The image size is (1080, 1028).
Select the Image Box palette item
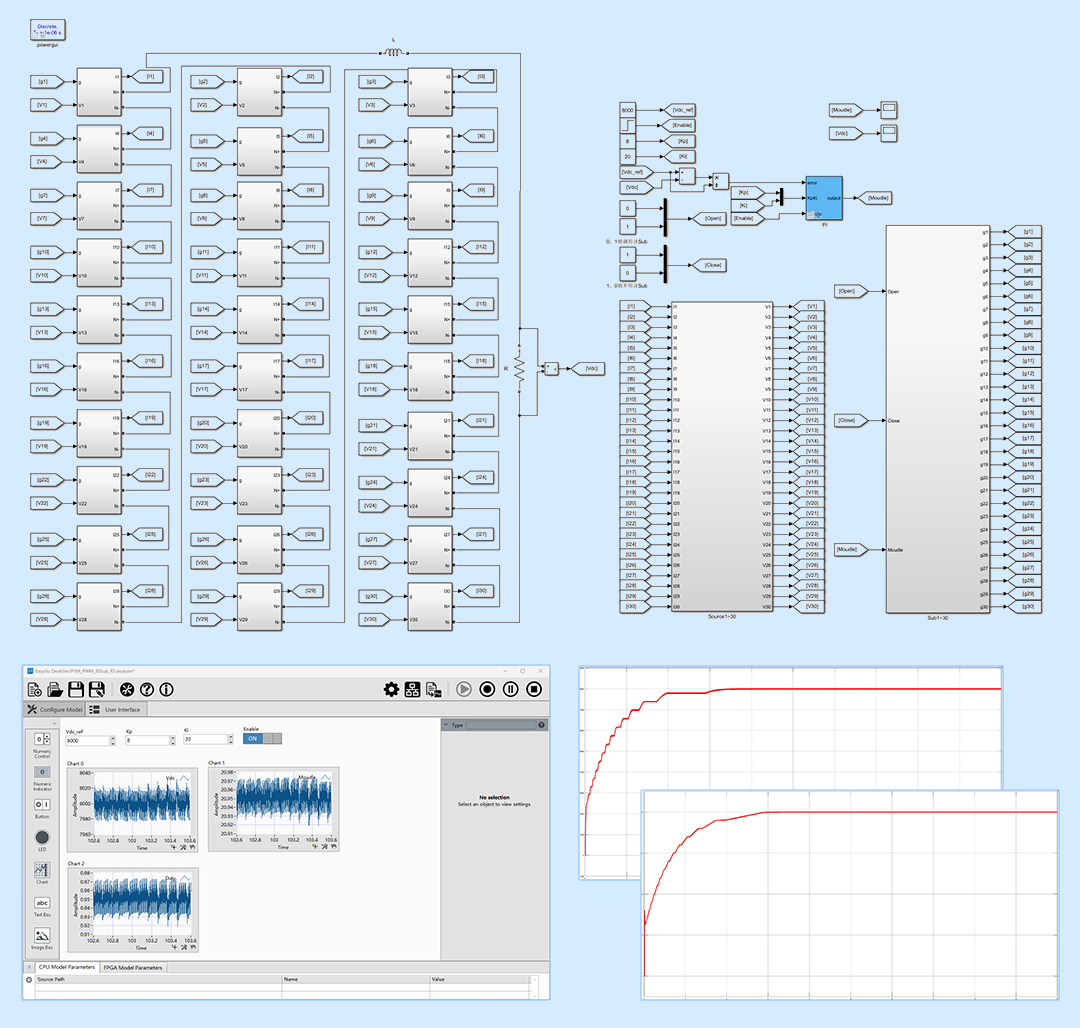tap(42, 936)
